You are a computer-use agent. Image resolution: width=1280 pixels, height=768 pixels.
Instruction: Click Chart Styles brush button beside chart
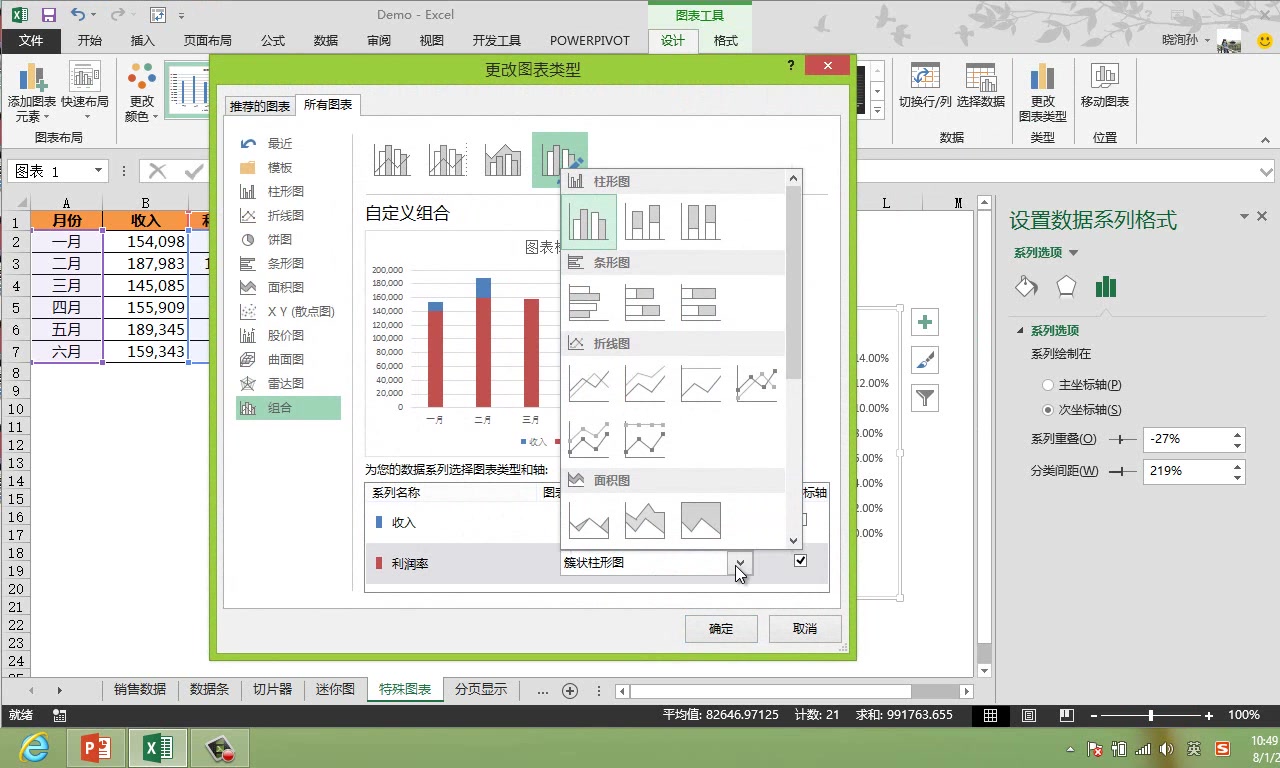coord(925,360)
